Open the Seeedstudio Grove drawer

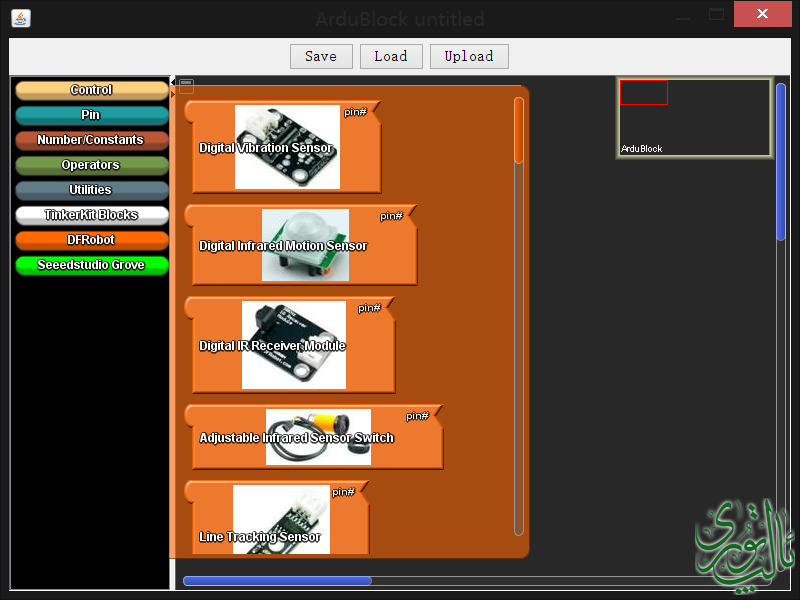pyautogui.click(x=92, y=265)
